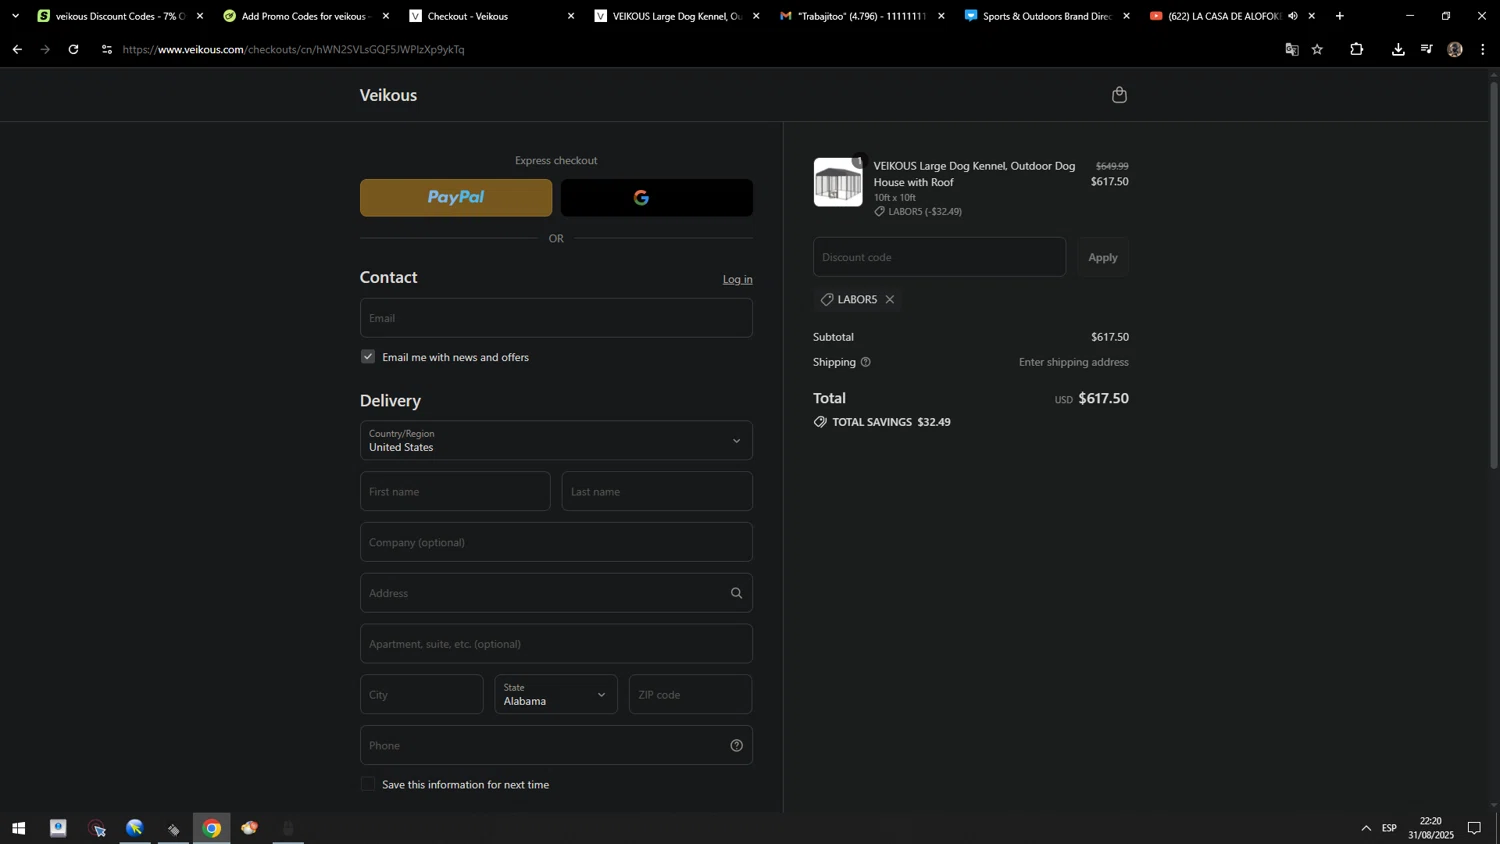The image size is (1500, 844).
Task: Open the ESP keyboard language indicator
Action: pos(1390,828)
